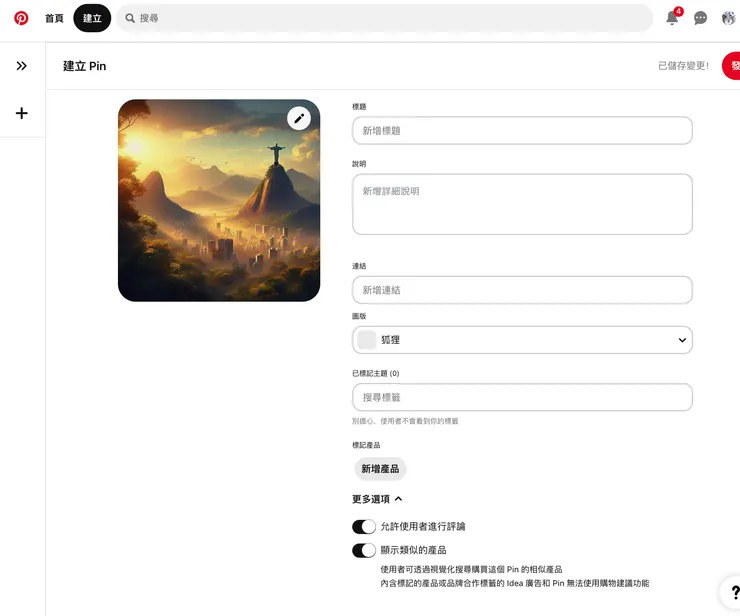This screenshot has width=740, height=616.
Task: Expand the sidebar with double chevron icon
Action: 21,66
